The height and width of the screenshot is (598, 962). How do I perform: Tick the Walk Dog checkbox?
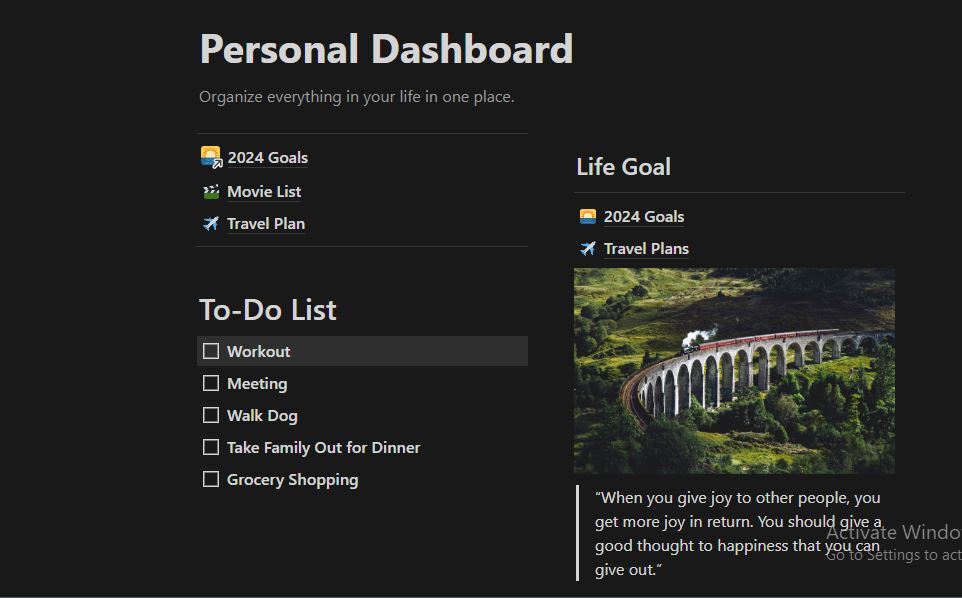211,415
